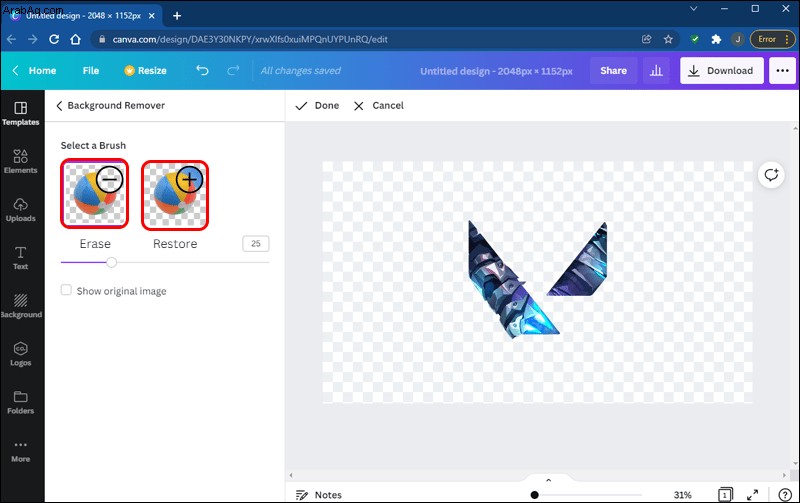Viewport: 800px width, 503px height.
Task: Close the Untitled design browser tab
Action: (152, 16)
